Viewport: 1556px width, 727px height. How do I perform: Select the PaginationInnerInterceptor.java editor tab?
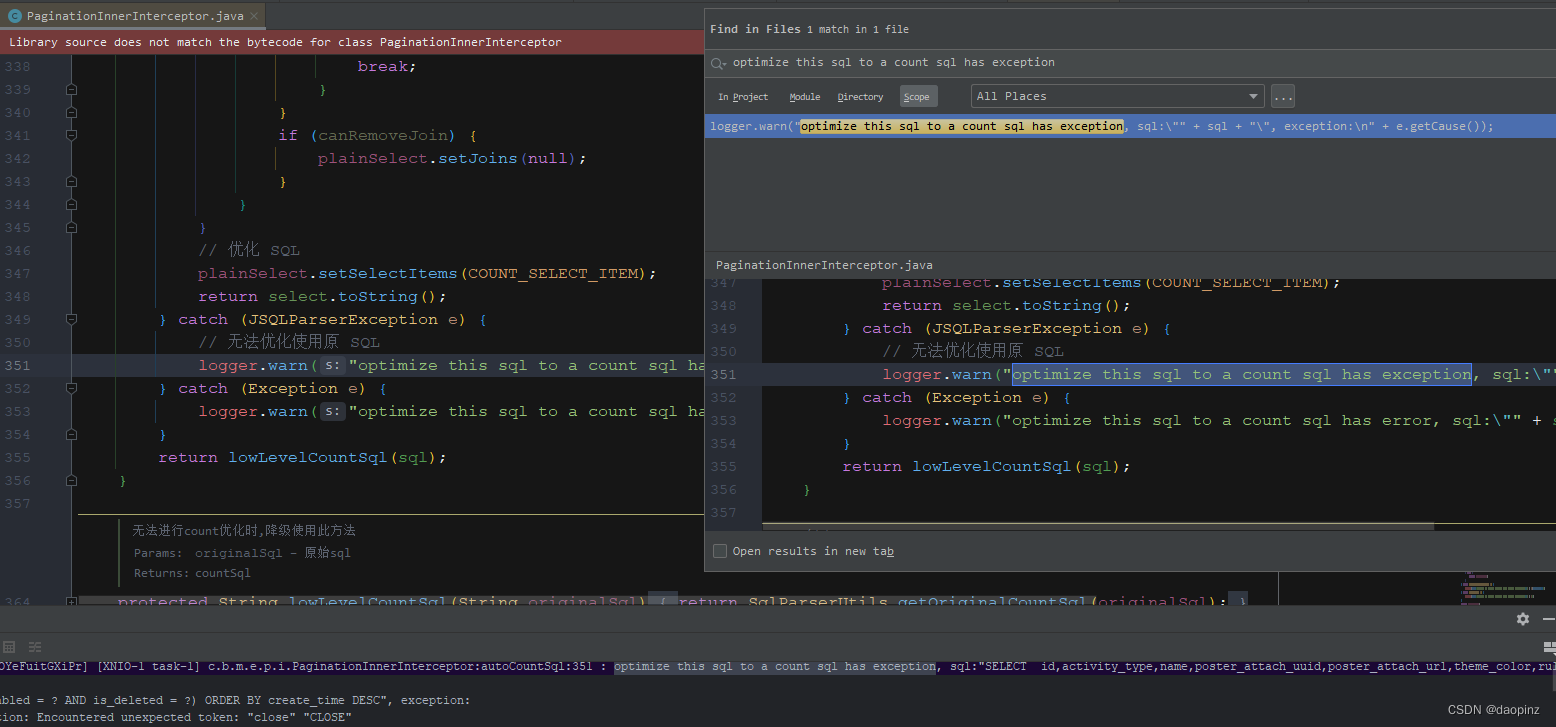[134, 16]
